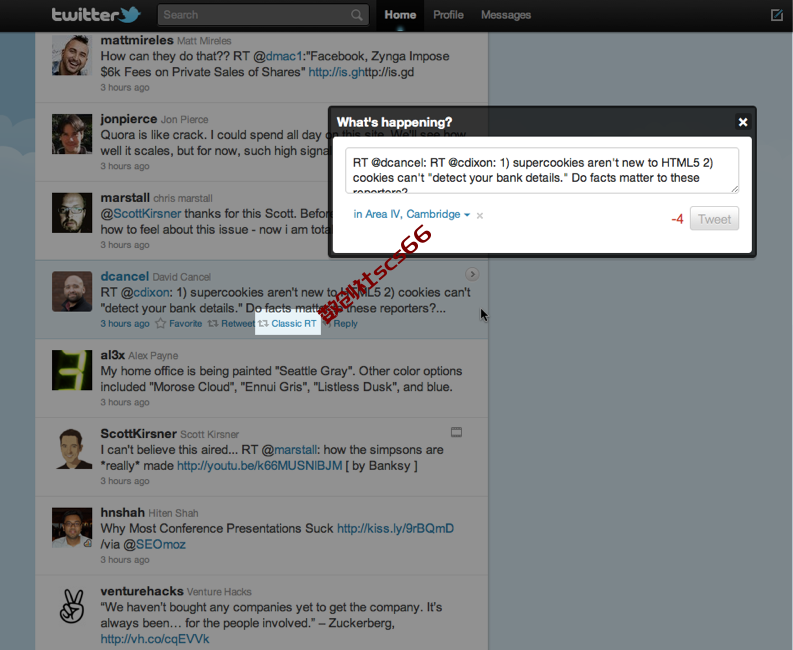Open the Profile tab
The width and height of the screenshot is (793, 650).
pyautogui.click(x=448, y=15)
